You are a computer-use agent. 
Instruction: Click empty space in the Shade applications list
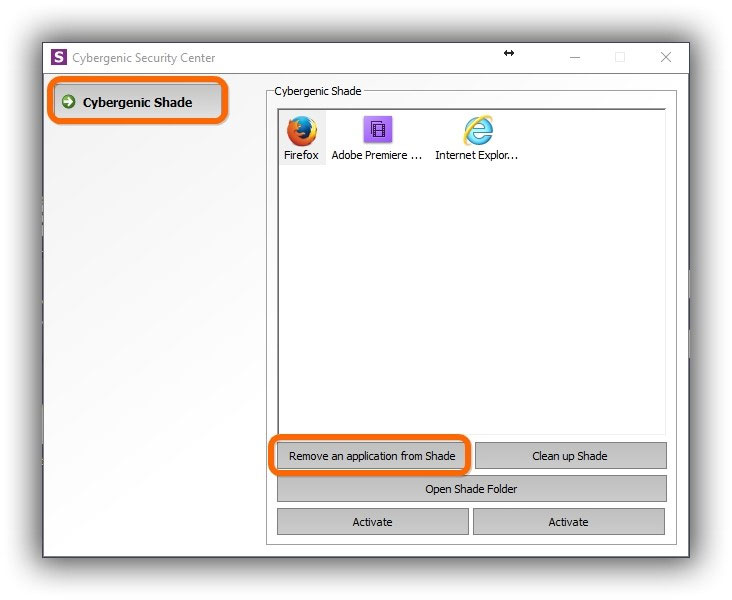470,300
